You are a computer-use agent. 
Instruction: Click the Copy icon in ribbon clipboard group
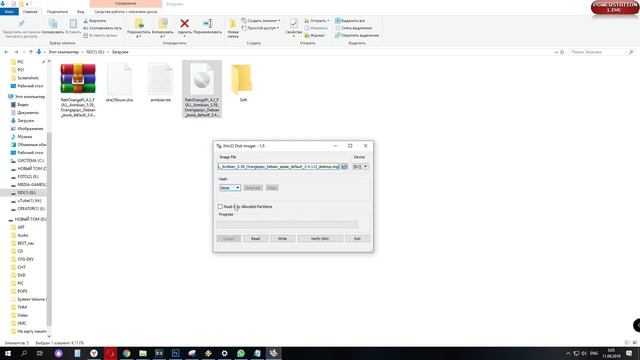[53, 24]
